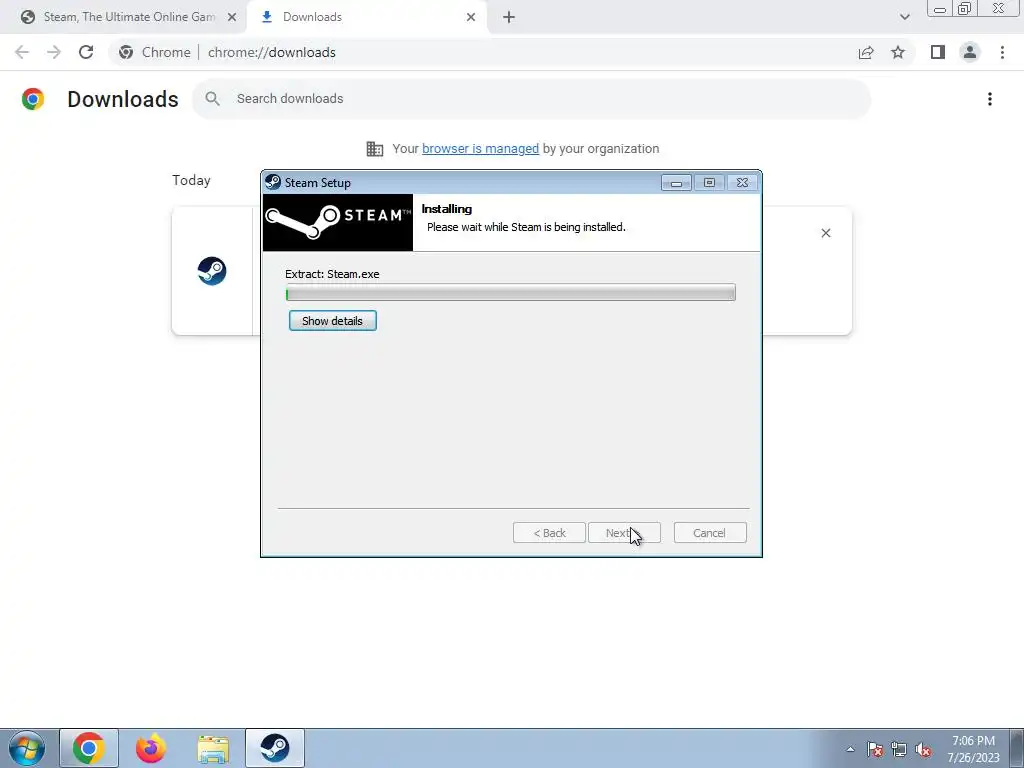The width and height of the screenshot is (1024, 768).
Task: Launch Firefox from the taskbar
Action: pos(151,748)
